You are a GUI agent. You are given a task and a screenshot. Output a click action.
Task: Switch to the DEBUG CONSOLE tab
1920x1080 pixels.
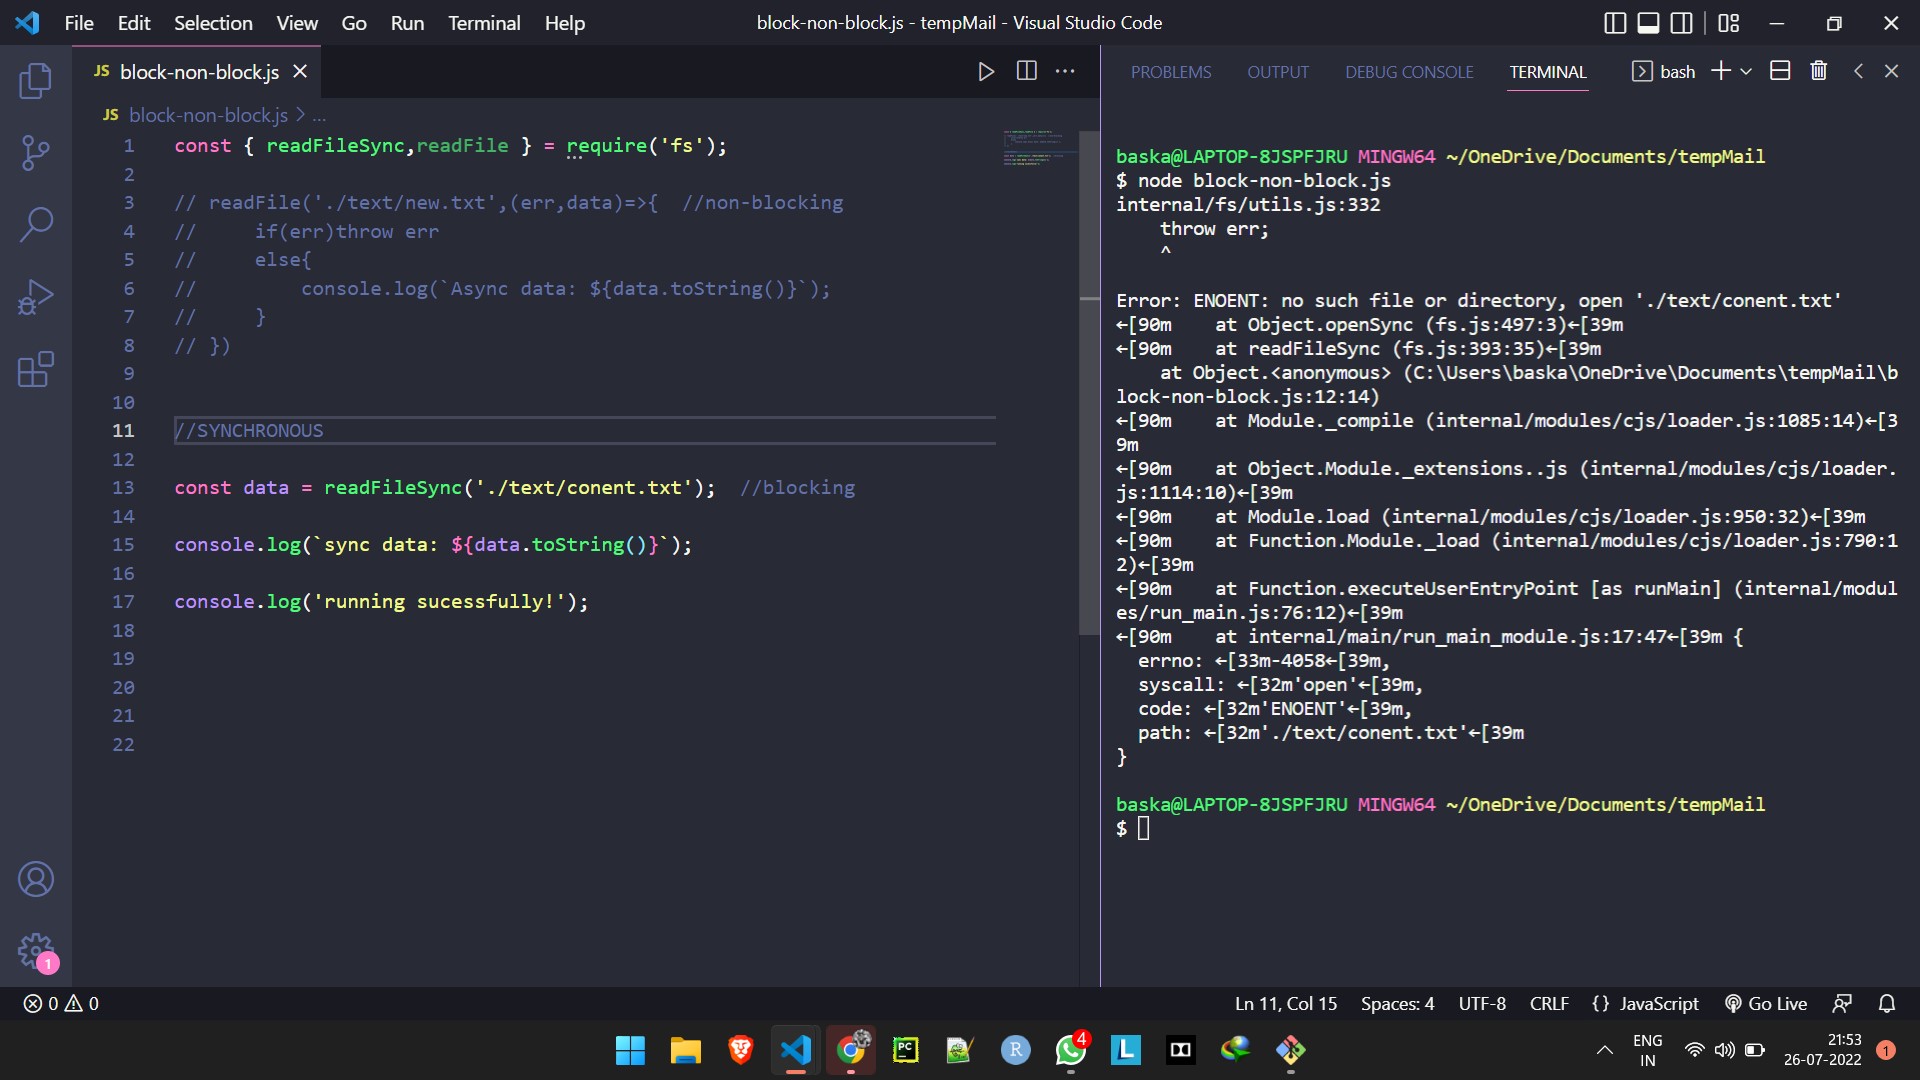click(1408, 71)
